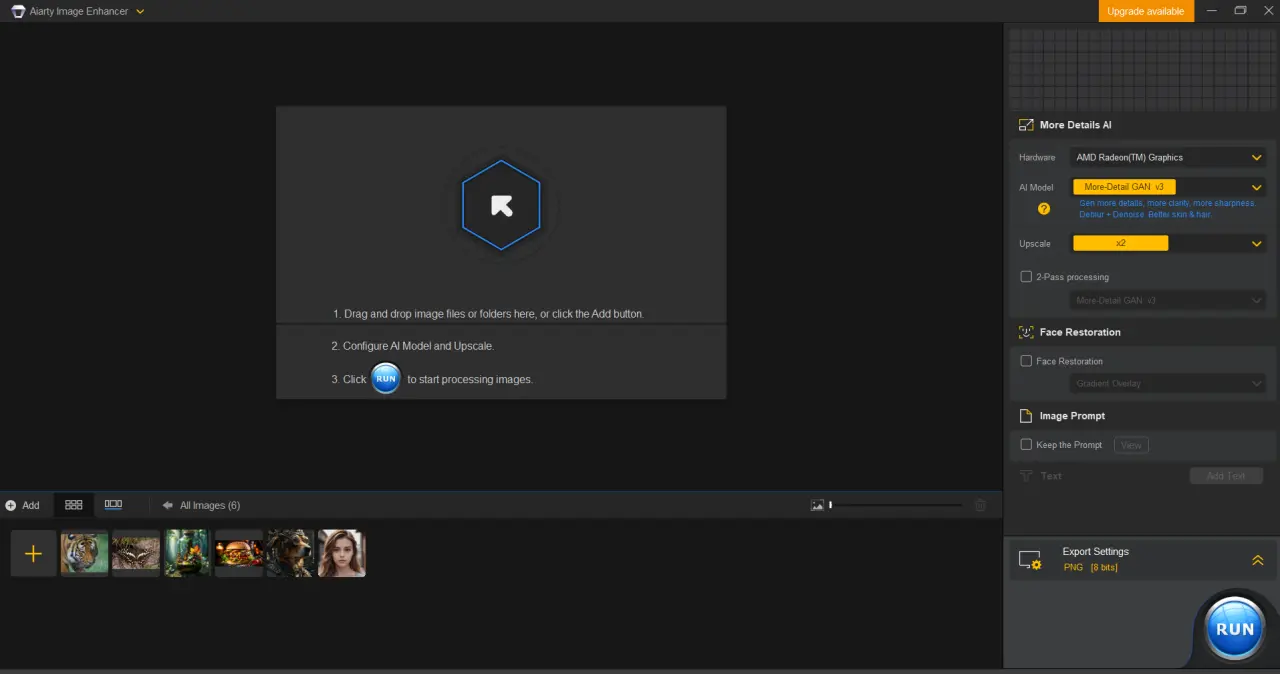
Task: Click the blue RUN icon in step 3
Action: [386, 379]
